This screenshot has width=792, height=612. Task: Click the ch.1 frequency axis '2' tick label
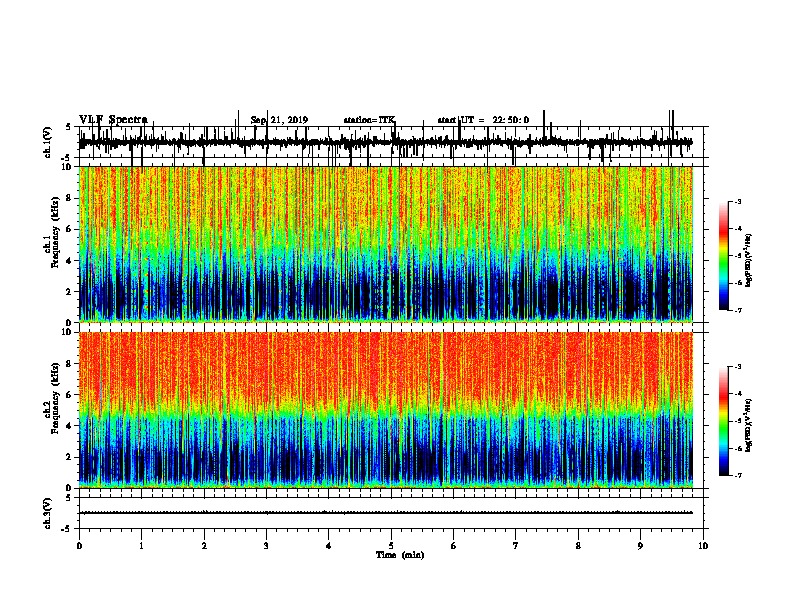[x=69, y=291]
